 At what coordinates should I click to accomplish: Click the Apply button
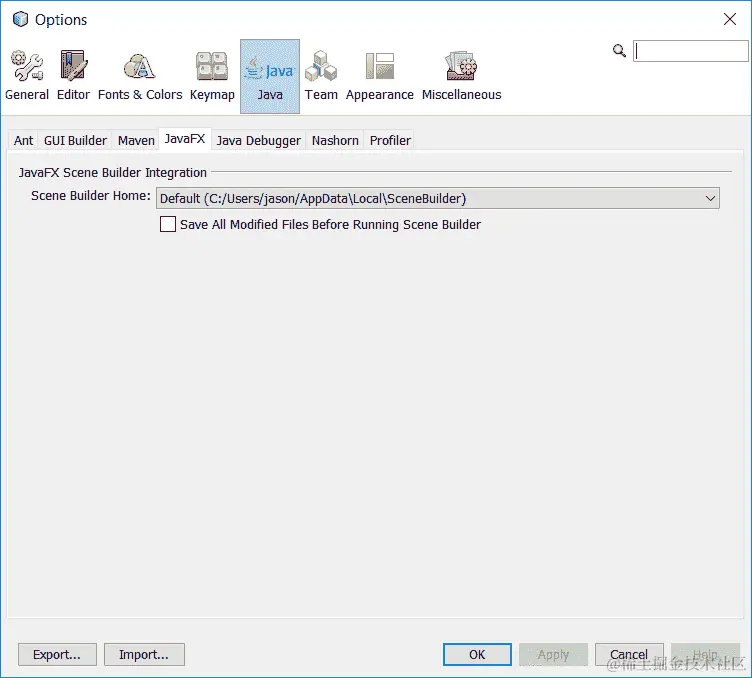[x=553, y=655]
